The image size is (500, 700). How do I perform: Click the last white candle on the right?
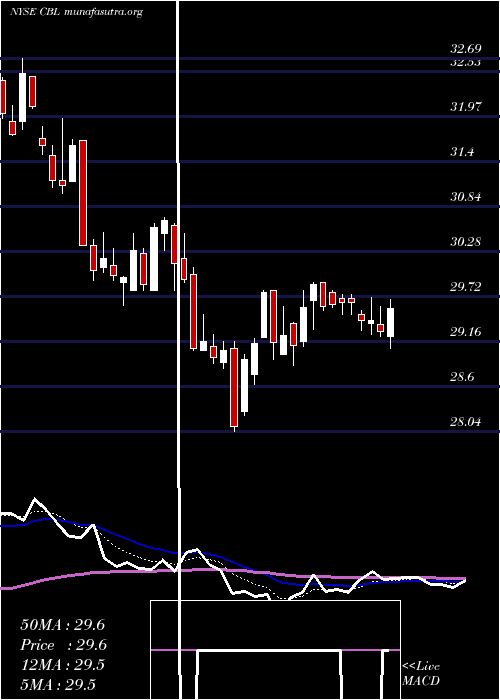click(x=391, y=322)
